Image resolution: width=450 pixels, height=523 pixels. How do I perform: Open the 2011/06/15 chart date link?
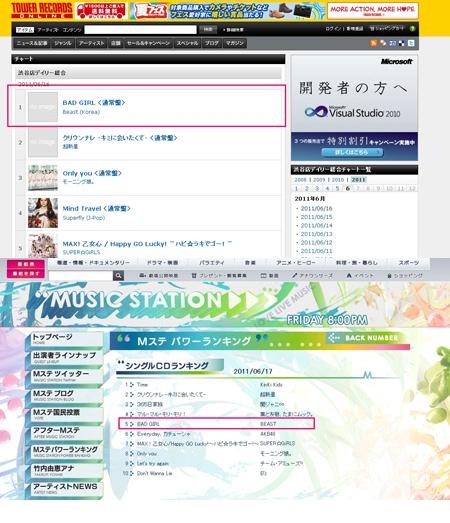click(316, 217)
